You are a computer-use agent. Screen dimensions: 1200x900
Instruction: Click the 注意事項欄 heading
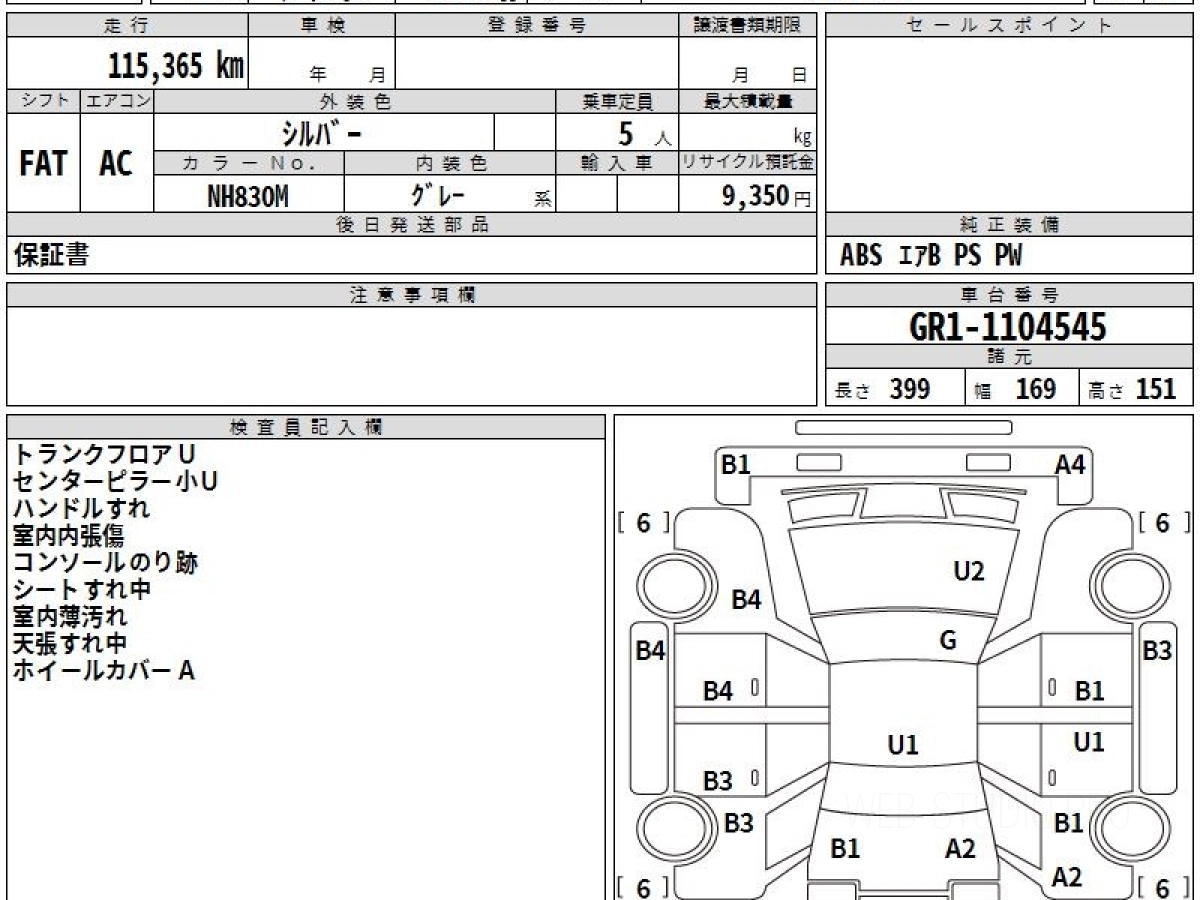(x=412, y=295)
